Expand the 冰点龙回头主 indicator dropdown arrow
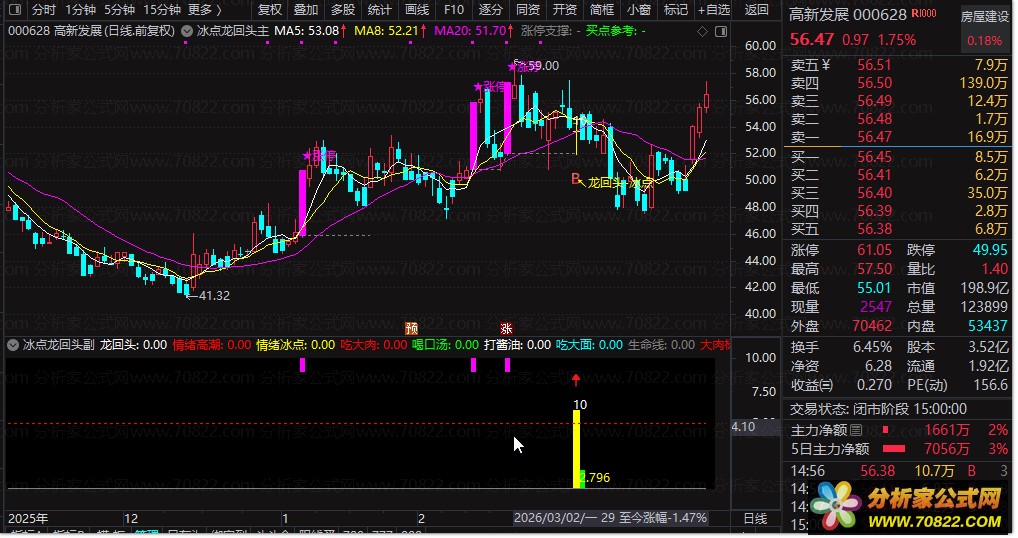The width and height of the screenshot is (1018, 538). pyautogui.click(x=186, y=31)
